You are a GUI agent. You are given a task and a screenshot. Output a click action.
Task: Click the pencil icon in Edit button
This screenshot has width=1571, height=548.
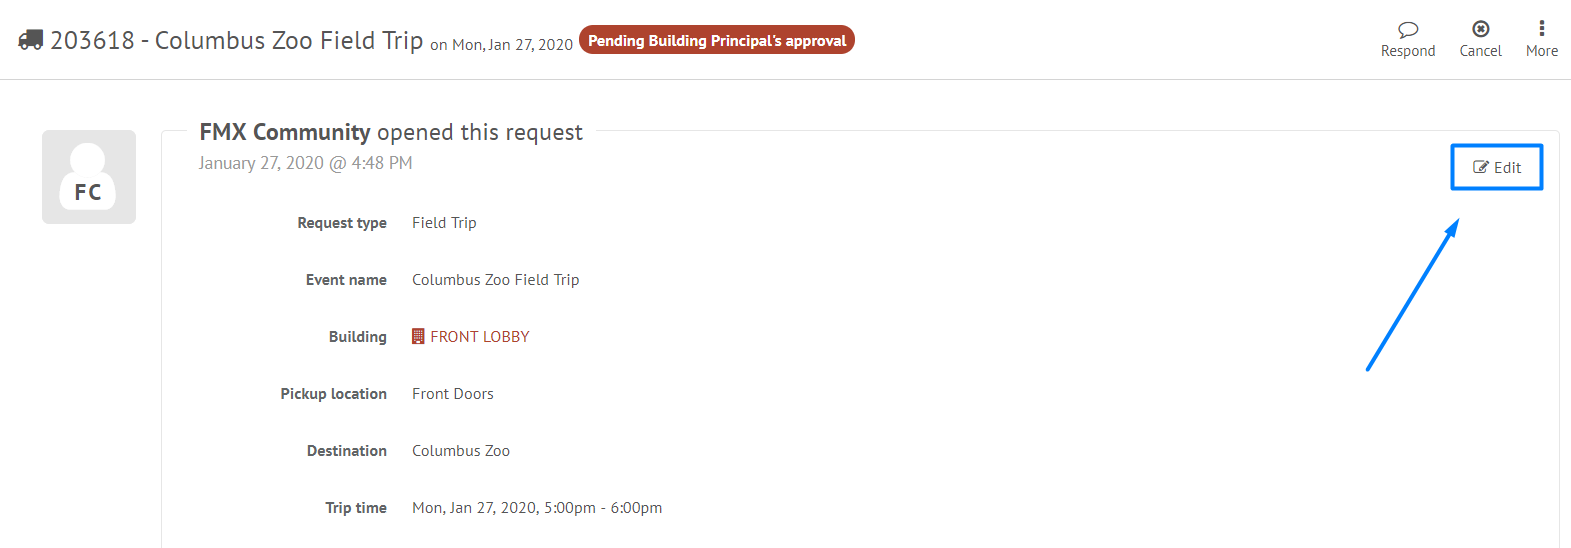coord(1481,167)
